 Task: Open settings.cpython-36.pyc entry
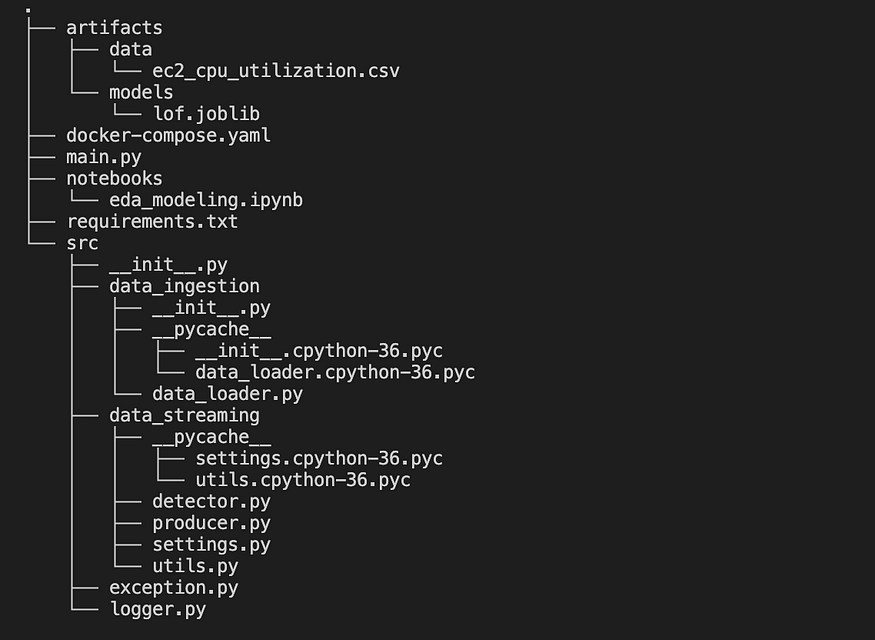click(319, 458)
